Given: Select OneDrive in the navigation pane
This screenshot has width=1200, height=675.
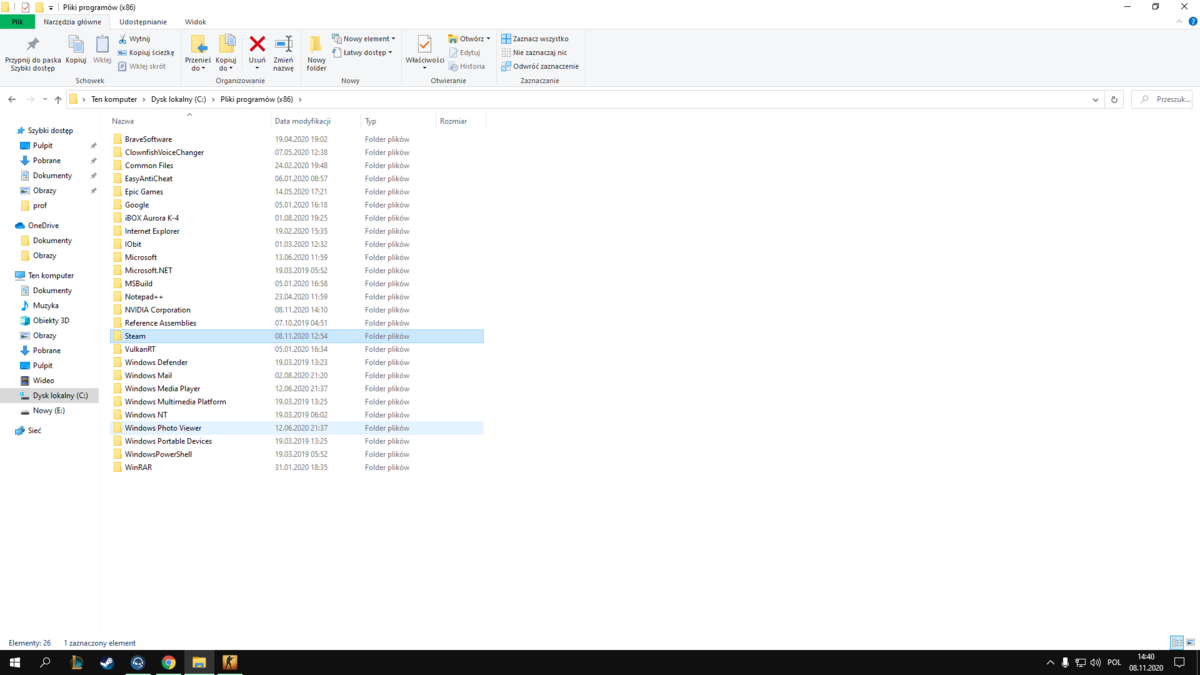Looking at the screenshot, I should tap(43, 226).
